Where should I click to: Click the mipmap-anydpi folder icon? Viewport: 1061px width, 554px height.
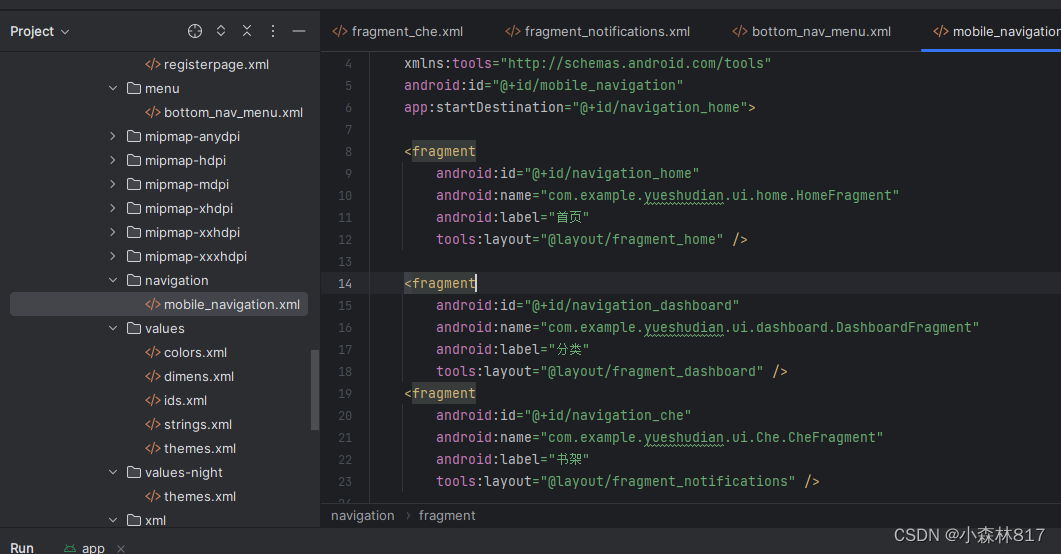(x=134, y=136)
